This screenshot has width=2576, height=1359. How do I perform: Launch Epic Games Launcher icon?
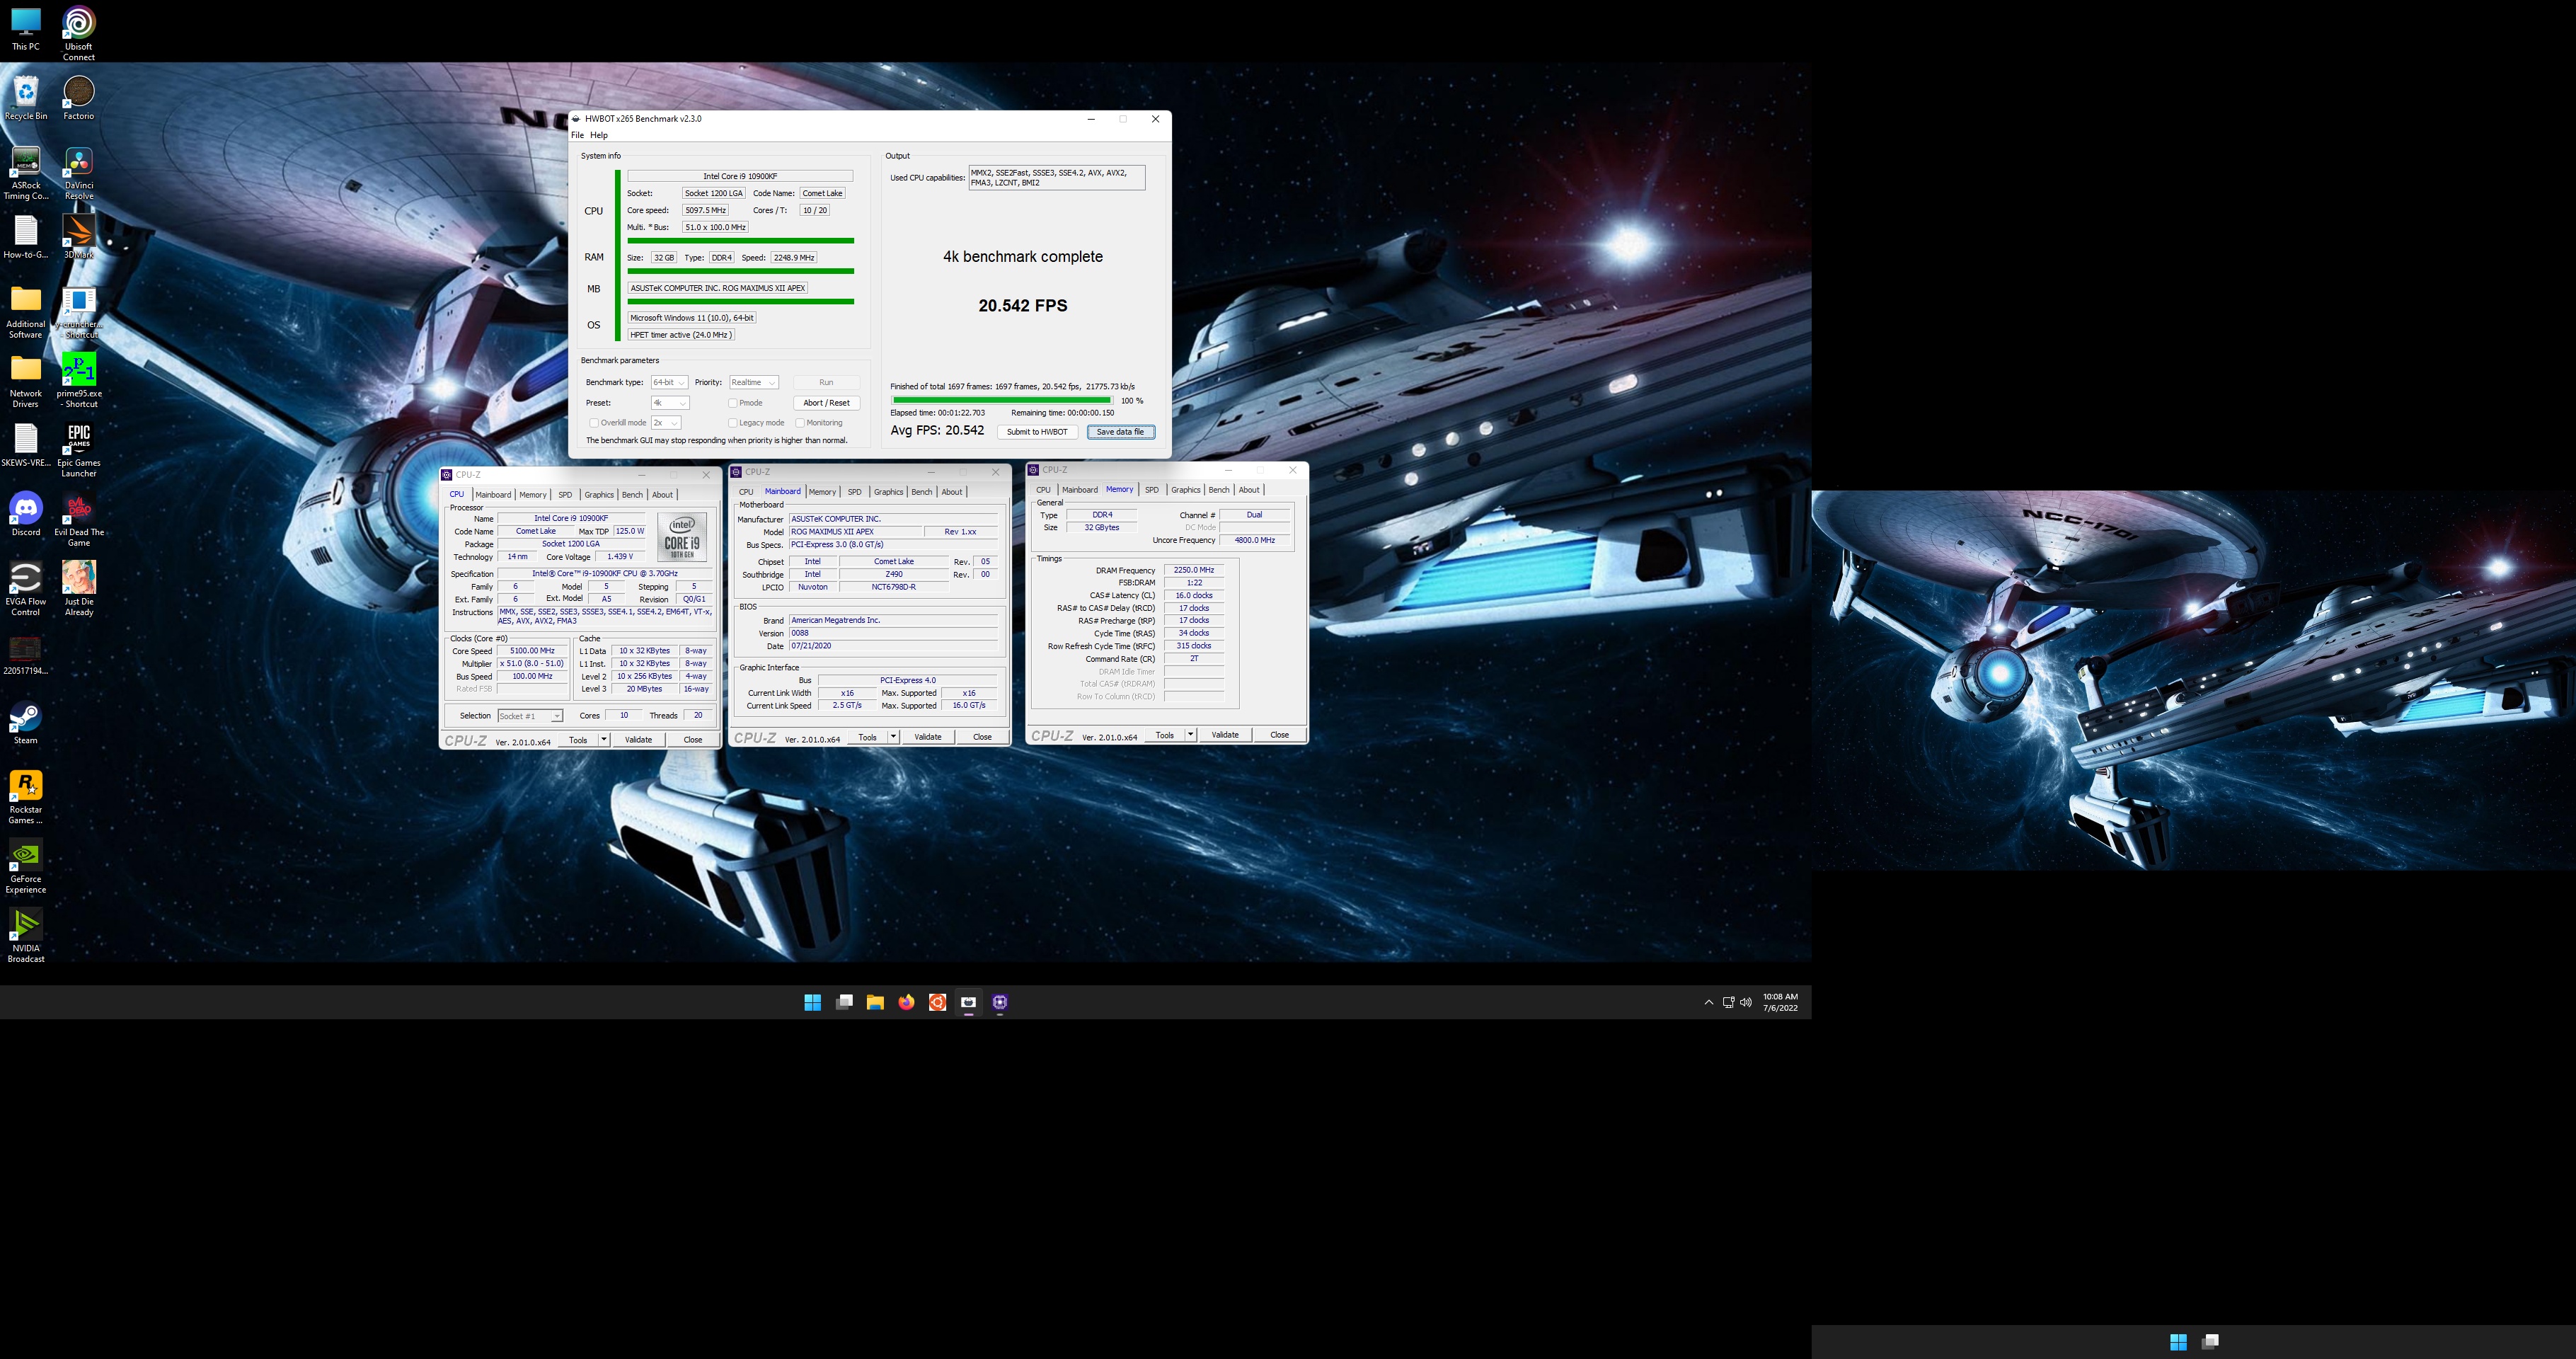click(x=79, y=449)
